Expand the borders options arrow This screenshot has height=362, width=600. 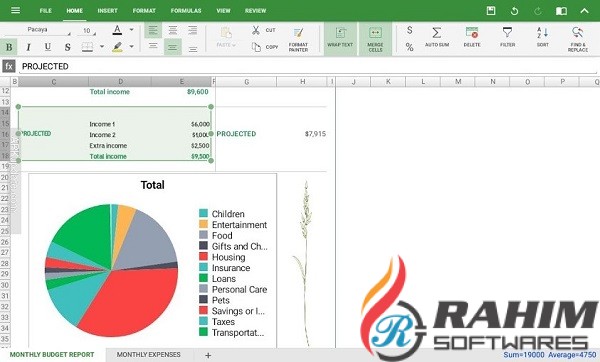pyautogui.click(x=102, y=47)
